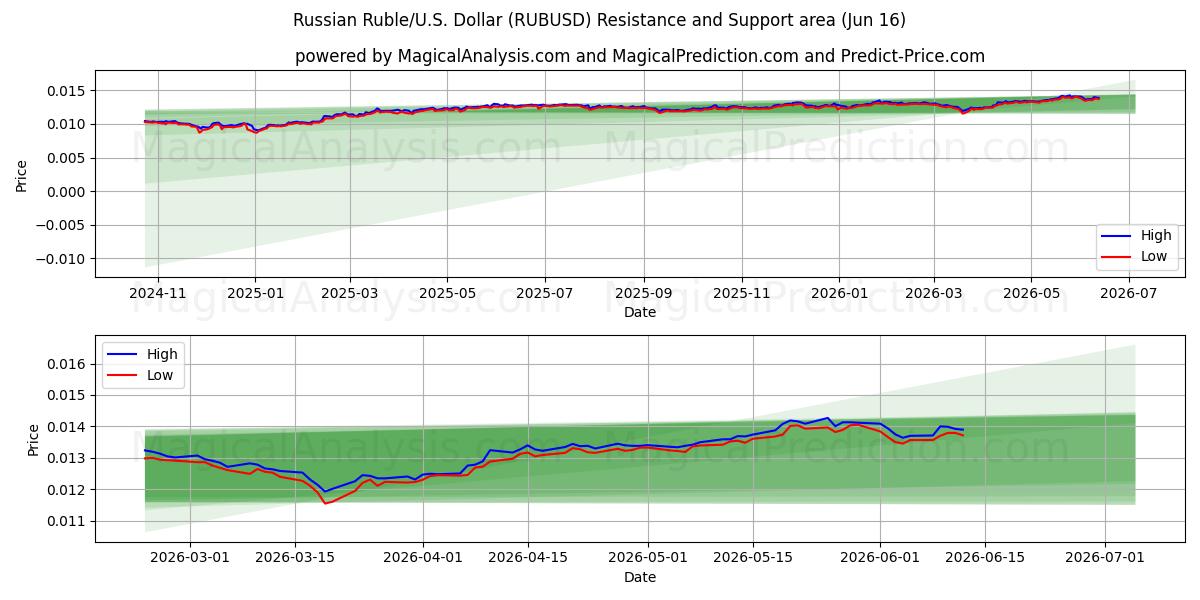Click the '2024-11' date tick label
1200x600 pixels.
pos(158,293)
